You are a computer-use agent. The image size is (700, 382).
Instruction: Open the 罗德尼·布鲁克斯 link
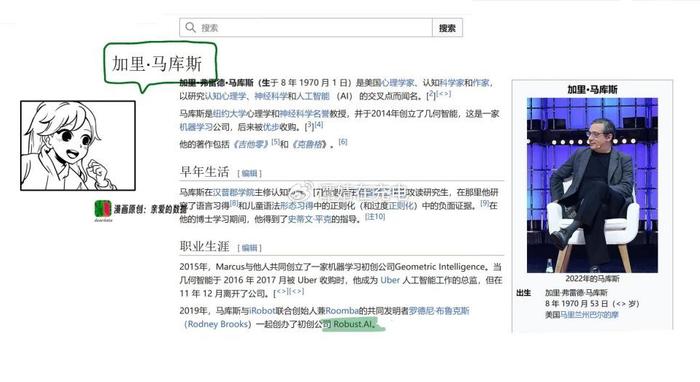[x=439, y=311]
